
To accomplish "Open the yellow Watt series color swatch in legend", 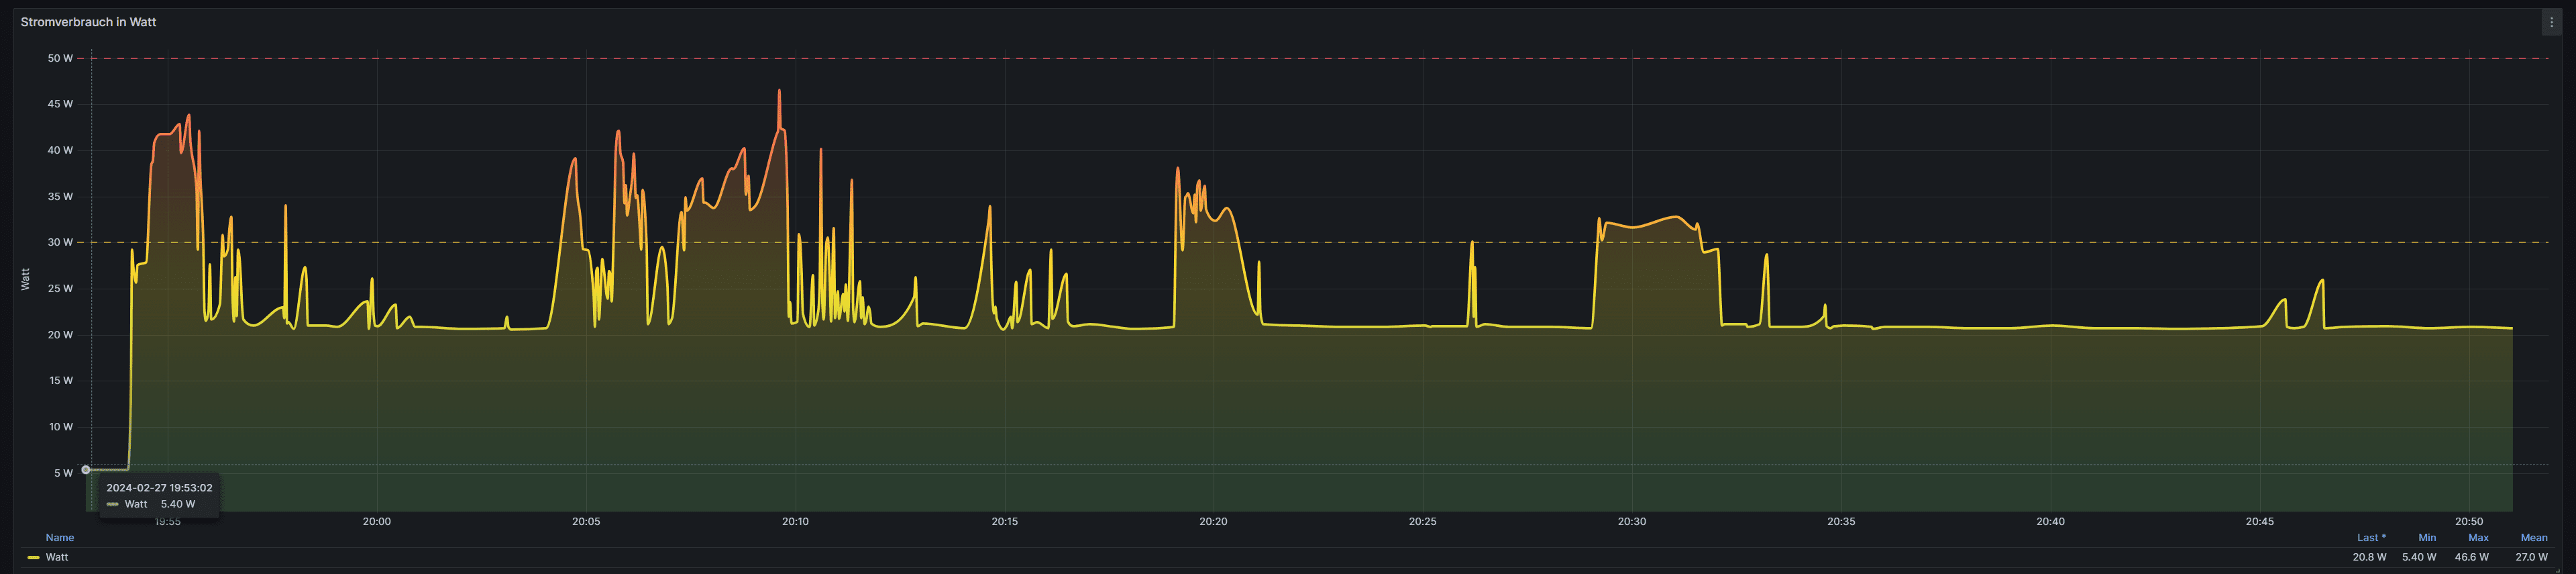I will coord(33,557).
